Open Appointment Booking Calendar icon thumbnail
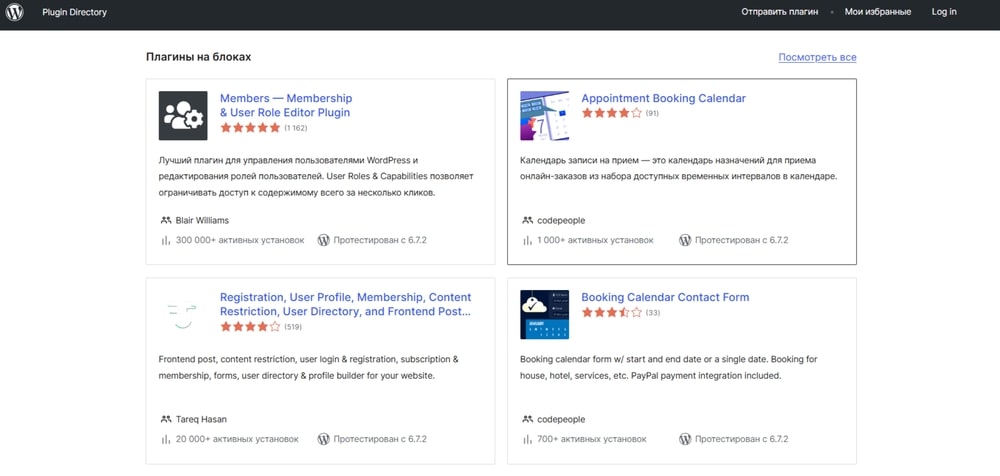The image size is (1000, 476). coord(545,115)
